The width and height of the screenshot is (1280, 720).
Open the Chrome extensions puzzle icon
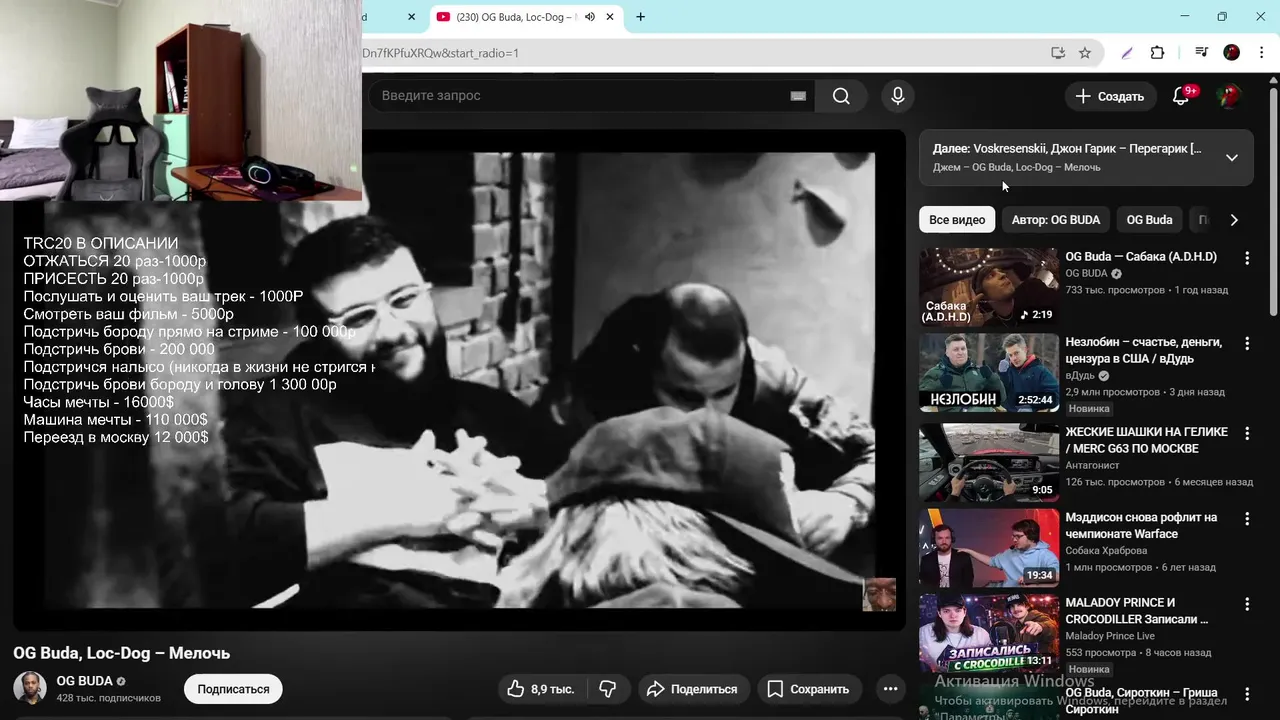(x=1158, y=53)
